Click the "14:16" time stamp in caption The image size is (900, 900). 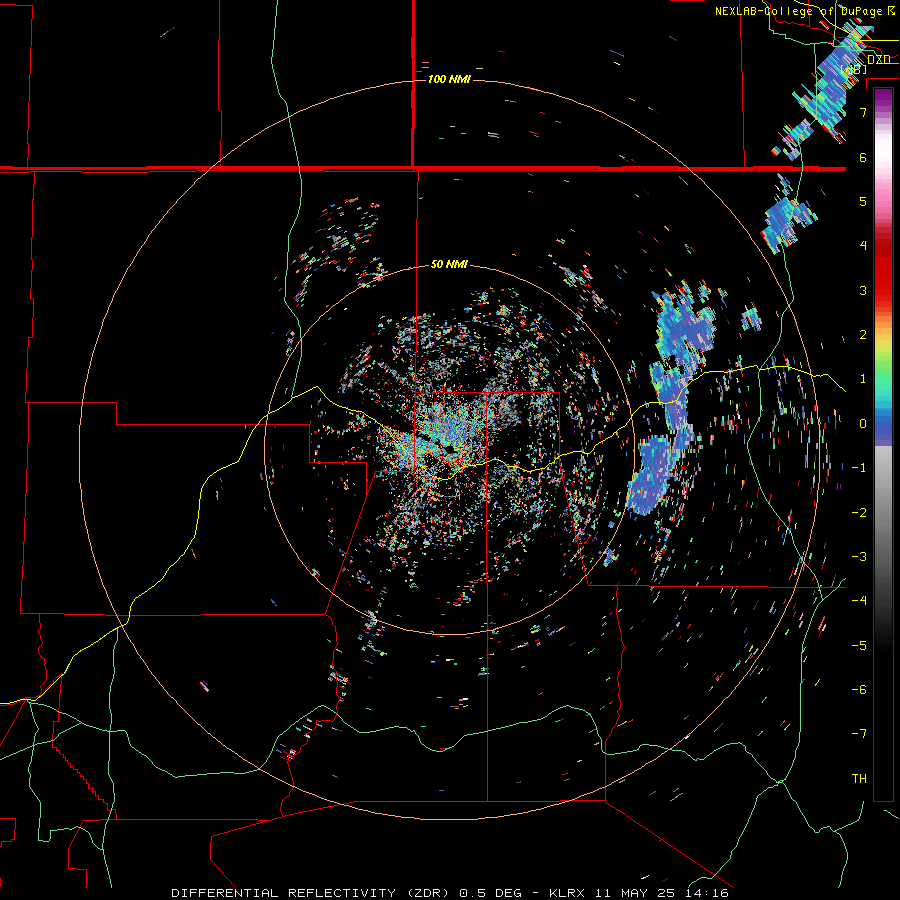tap(707, 893)
